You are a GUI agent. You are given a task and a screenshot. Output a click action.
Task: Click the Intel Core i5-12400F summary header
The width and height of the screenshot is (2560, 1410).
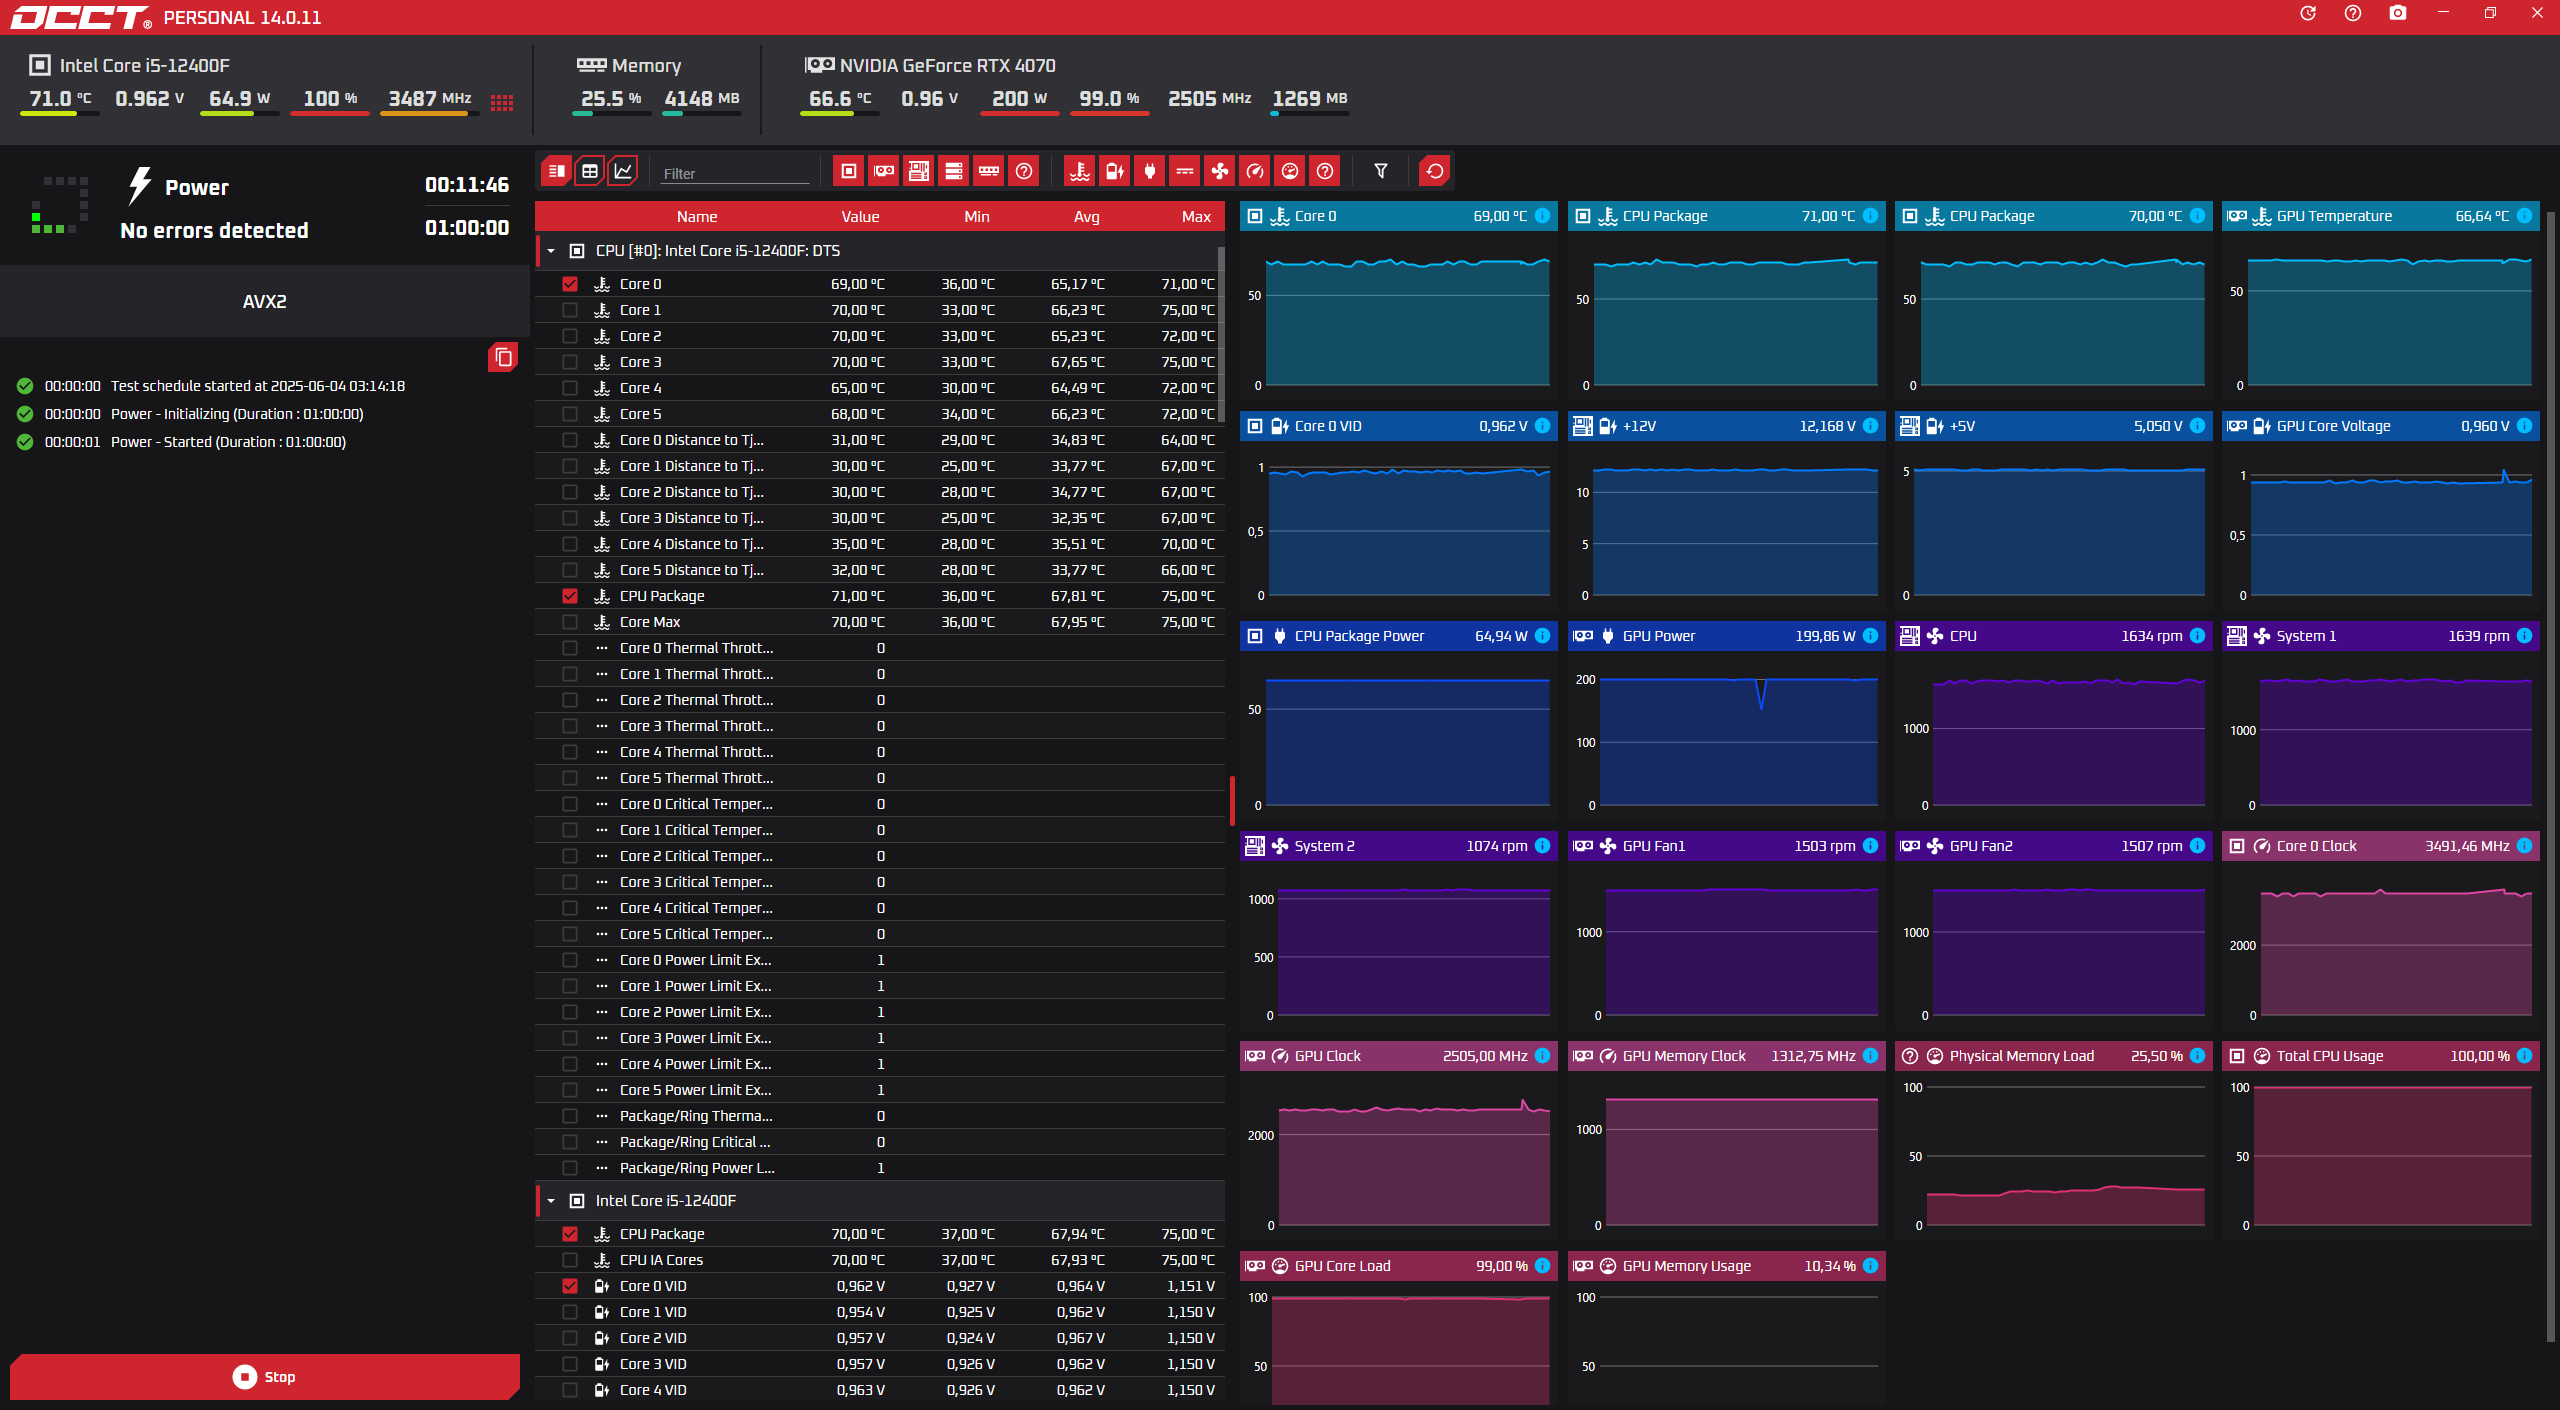point(130,65)
